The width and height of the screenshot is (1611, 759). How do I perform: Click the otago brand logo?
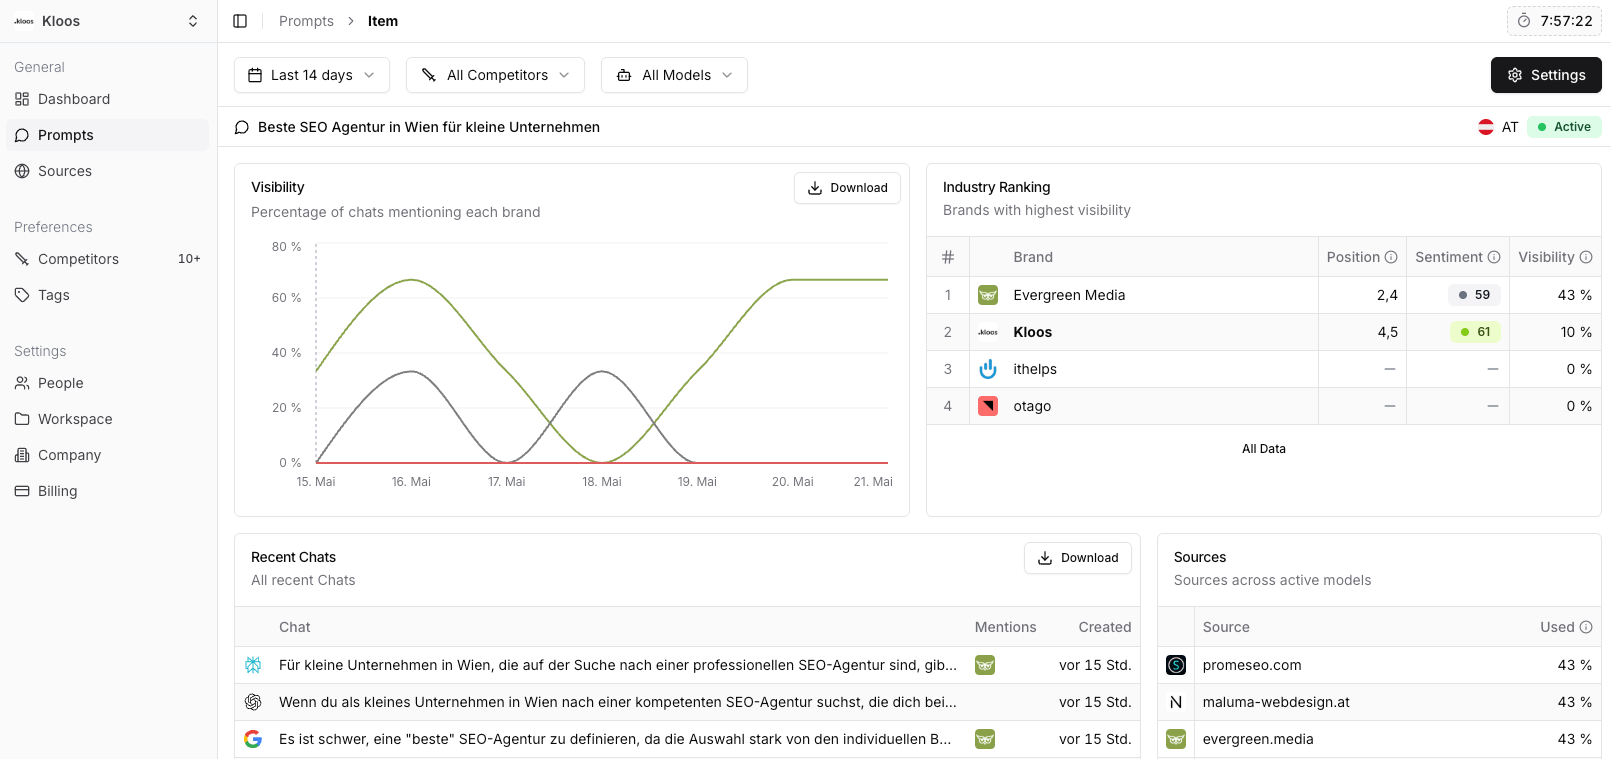click(x=988, y=406)
